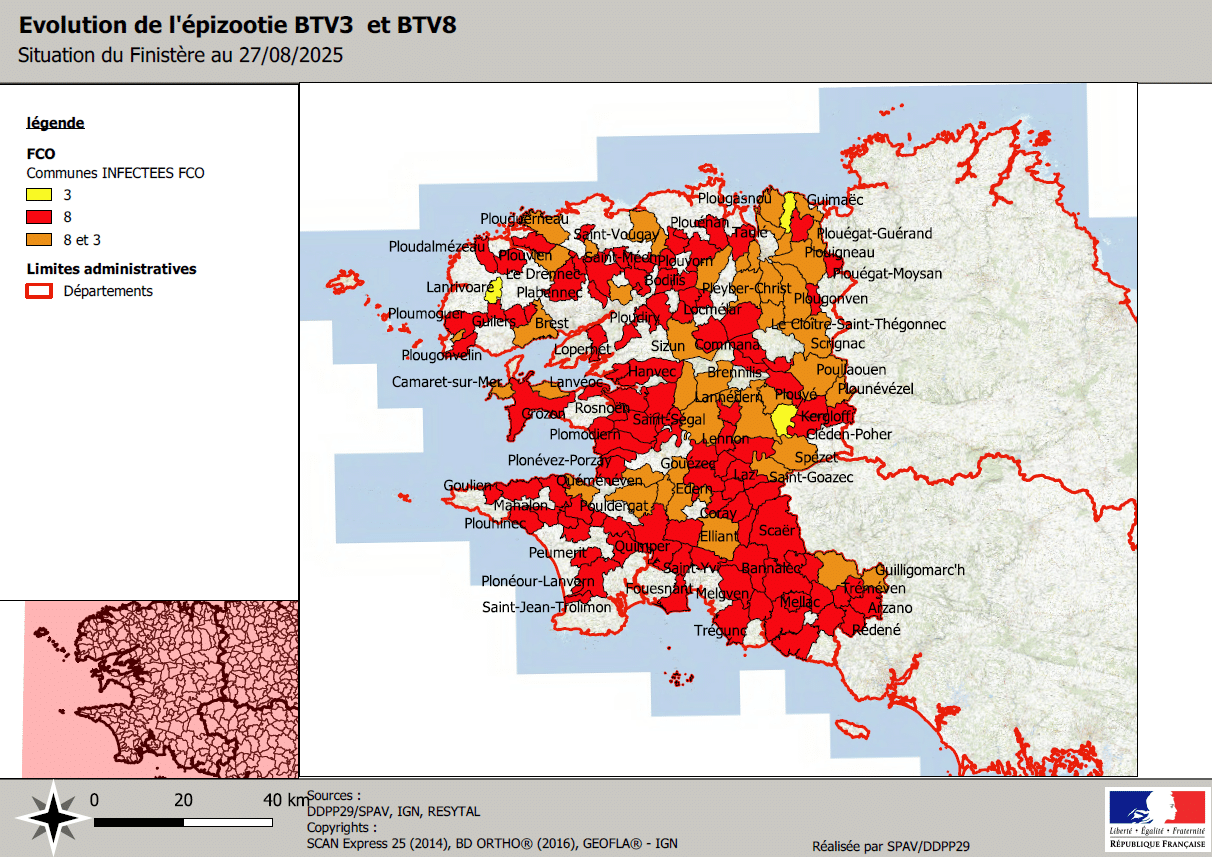Click the Ploudalmézeau label on the map
Viewport: 1212px width, 857px height.
[x=437, y=246]
